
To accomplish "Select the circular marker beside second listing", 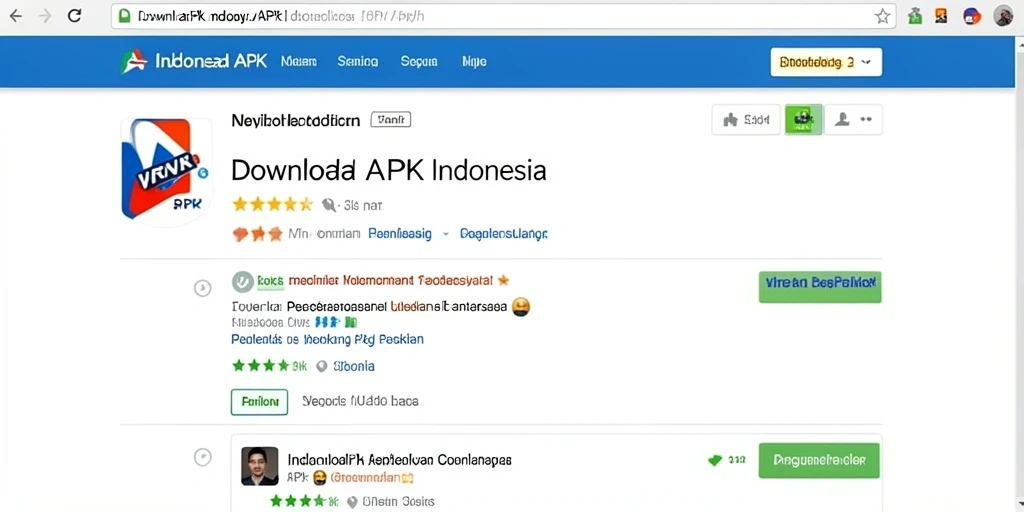I will (x=203, y=457).
